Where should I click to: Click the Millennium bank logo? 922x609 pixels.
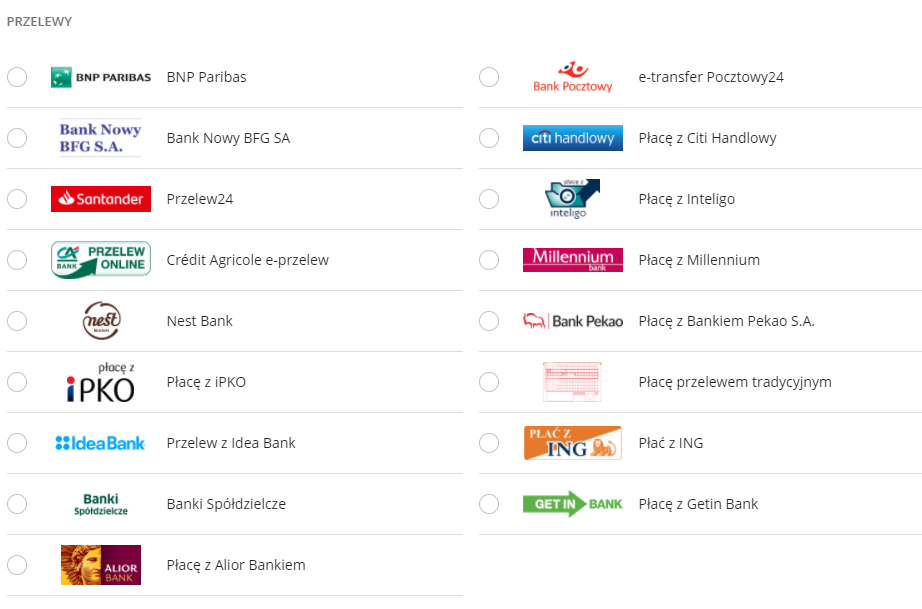click(573, 260)
